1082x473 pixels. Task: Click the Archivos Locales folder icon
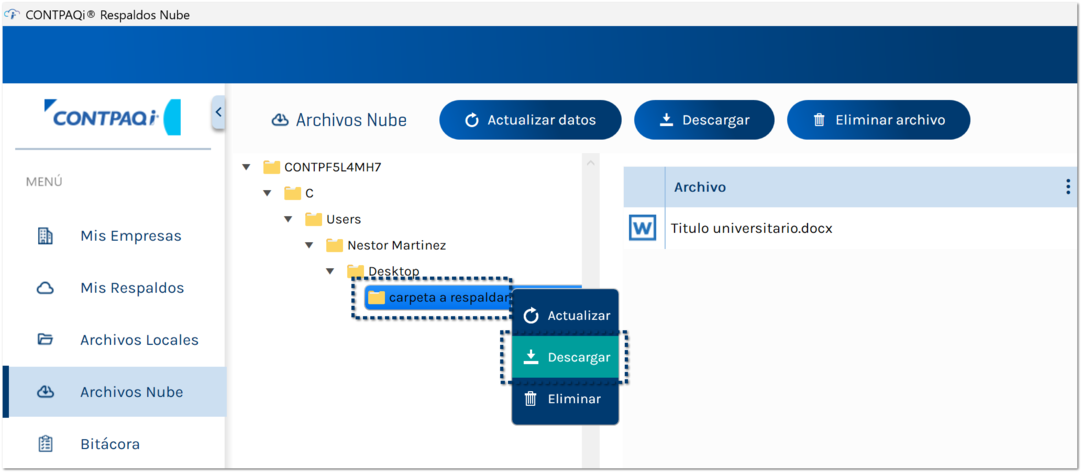pos(45,340)
